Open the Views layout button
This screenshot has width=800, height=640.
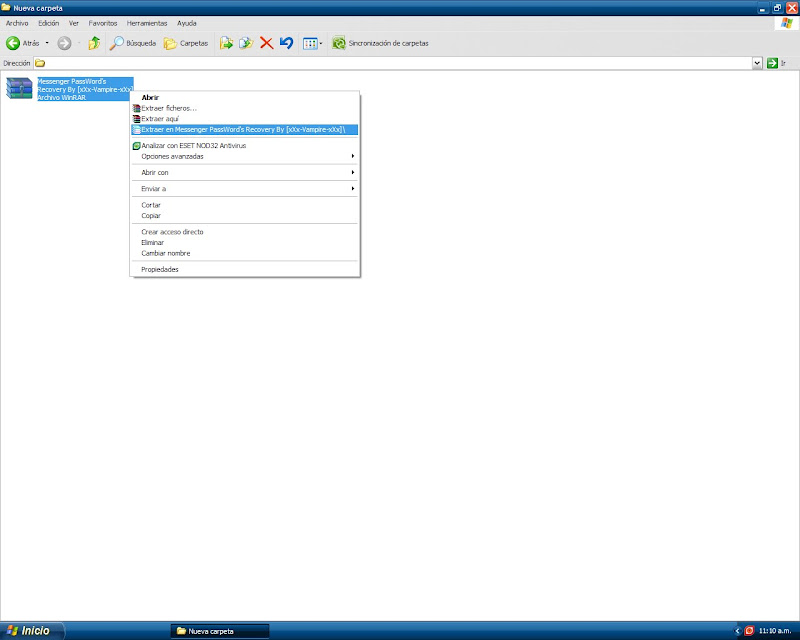pyautogui.click(x=310, y=43)
